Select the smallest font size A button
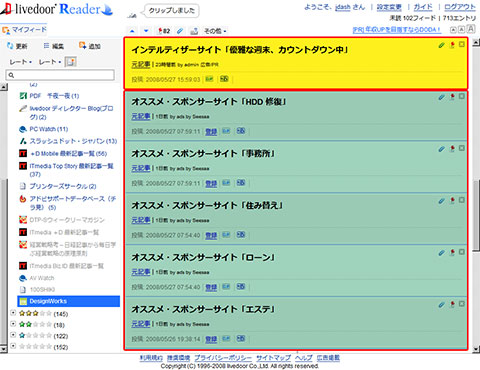This screenshot has height=370, width=480. pos(453,30)
